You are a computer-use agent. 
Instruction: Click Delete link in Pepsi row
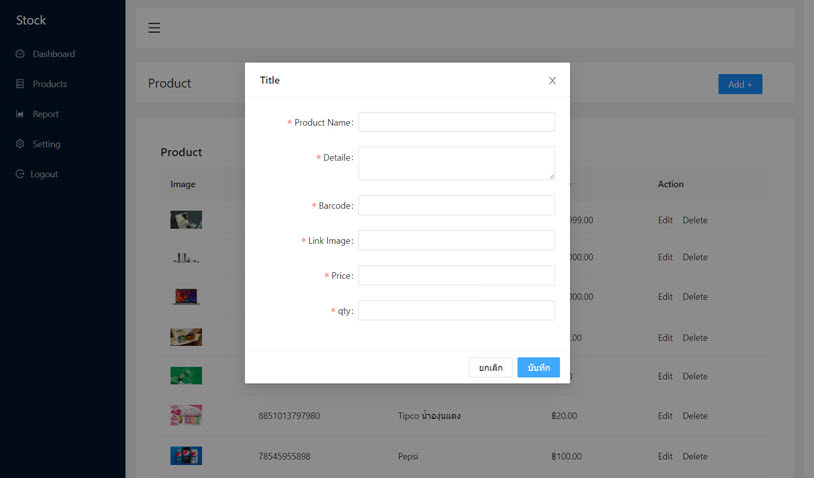pyautogui.click(x=695, y=456)
